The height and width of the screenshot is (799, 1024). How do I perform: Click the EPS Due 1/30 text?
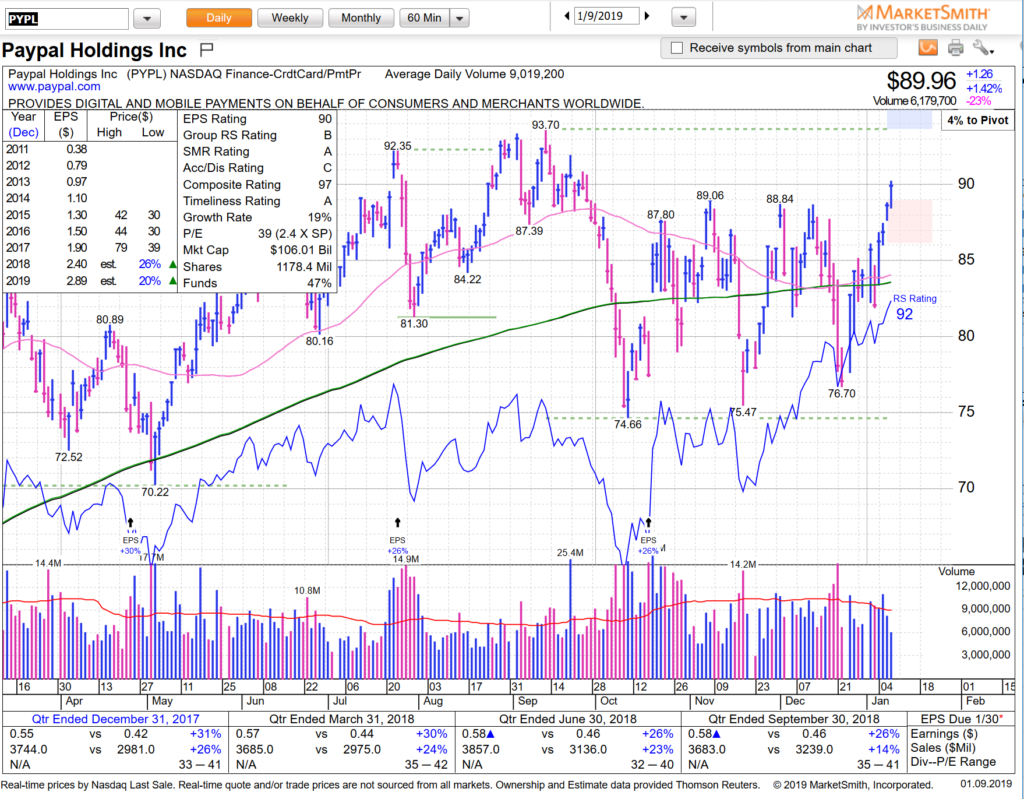(961, 719)
